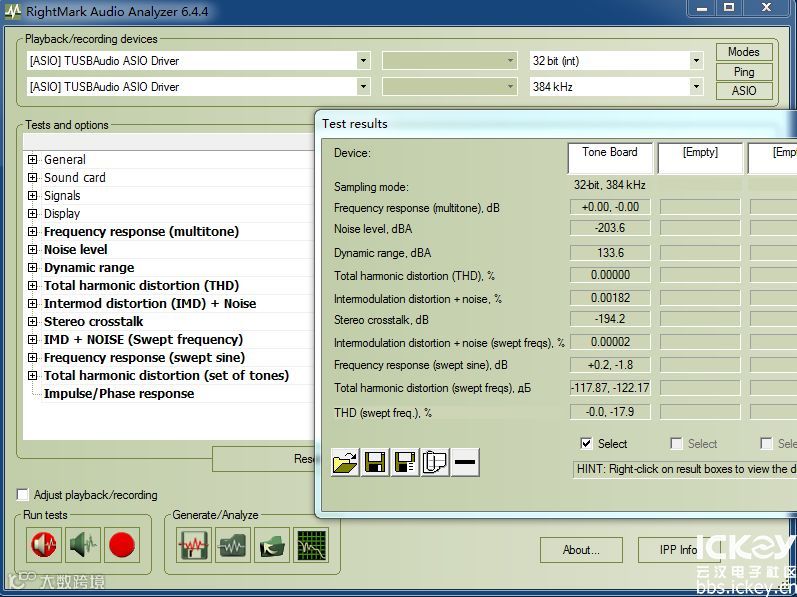Click the About... button
Image resolution: width=797 pixels, height=597 pixels.
click(x=581, y=550)
